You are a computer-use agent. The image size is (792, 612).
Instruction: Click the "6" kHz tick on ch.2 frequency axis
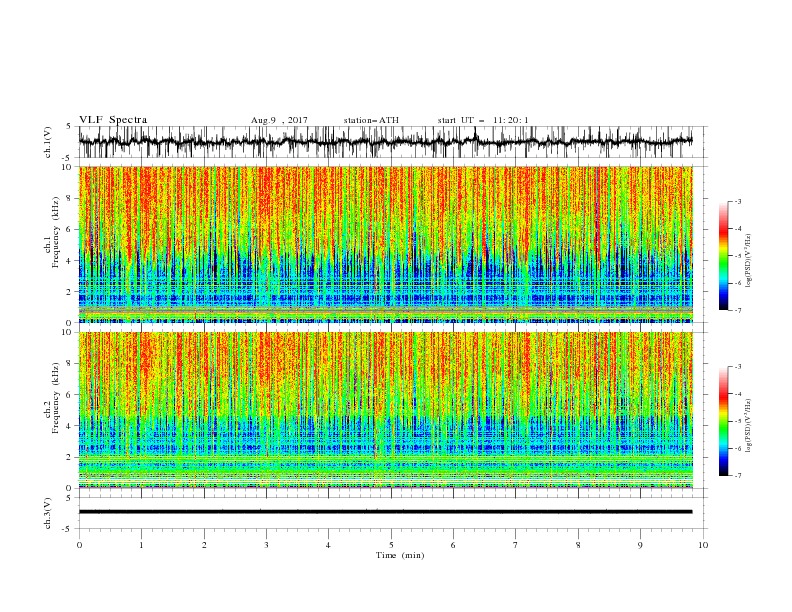click(71, 395)
